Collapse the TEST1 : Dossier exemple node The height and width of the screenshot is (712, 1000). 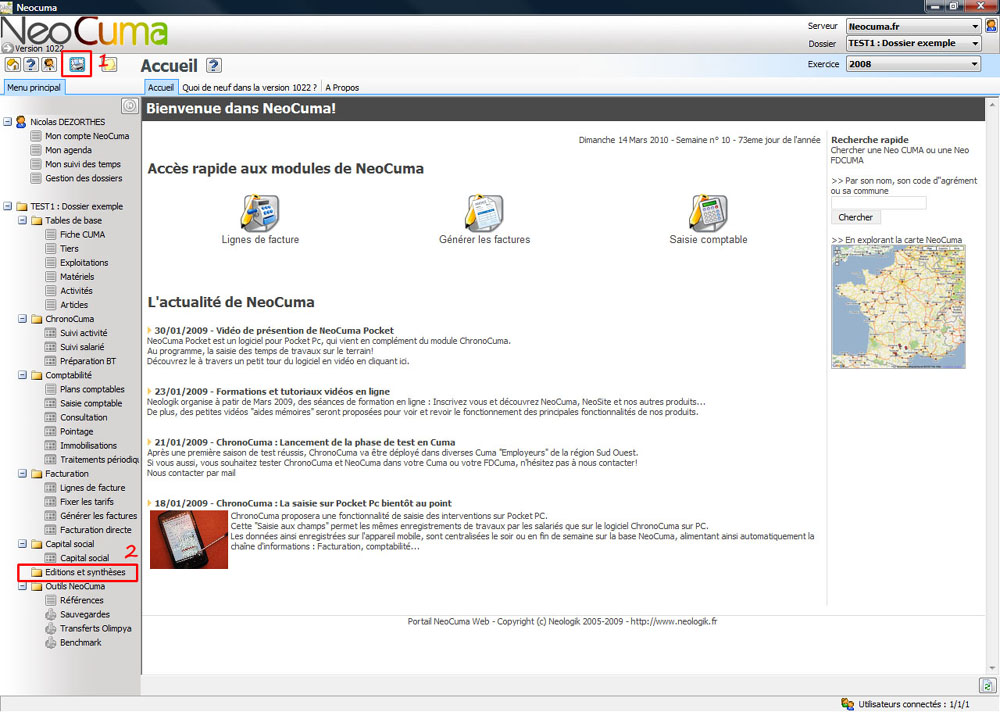coord(8,206)
